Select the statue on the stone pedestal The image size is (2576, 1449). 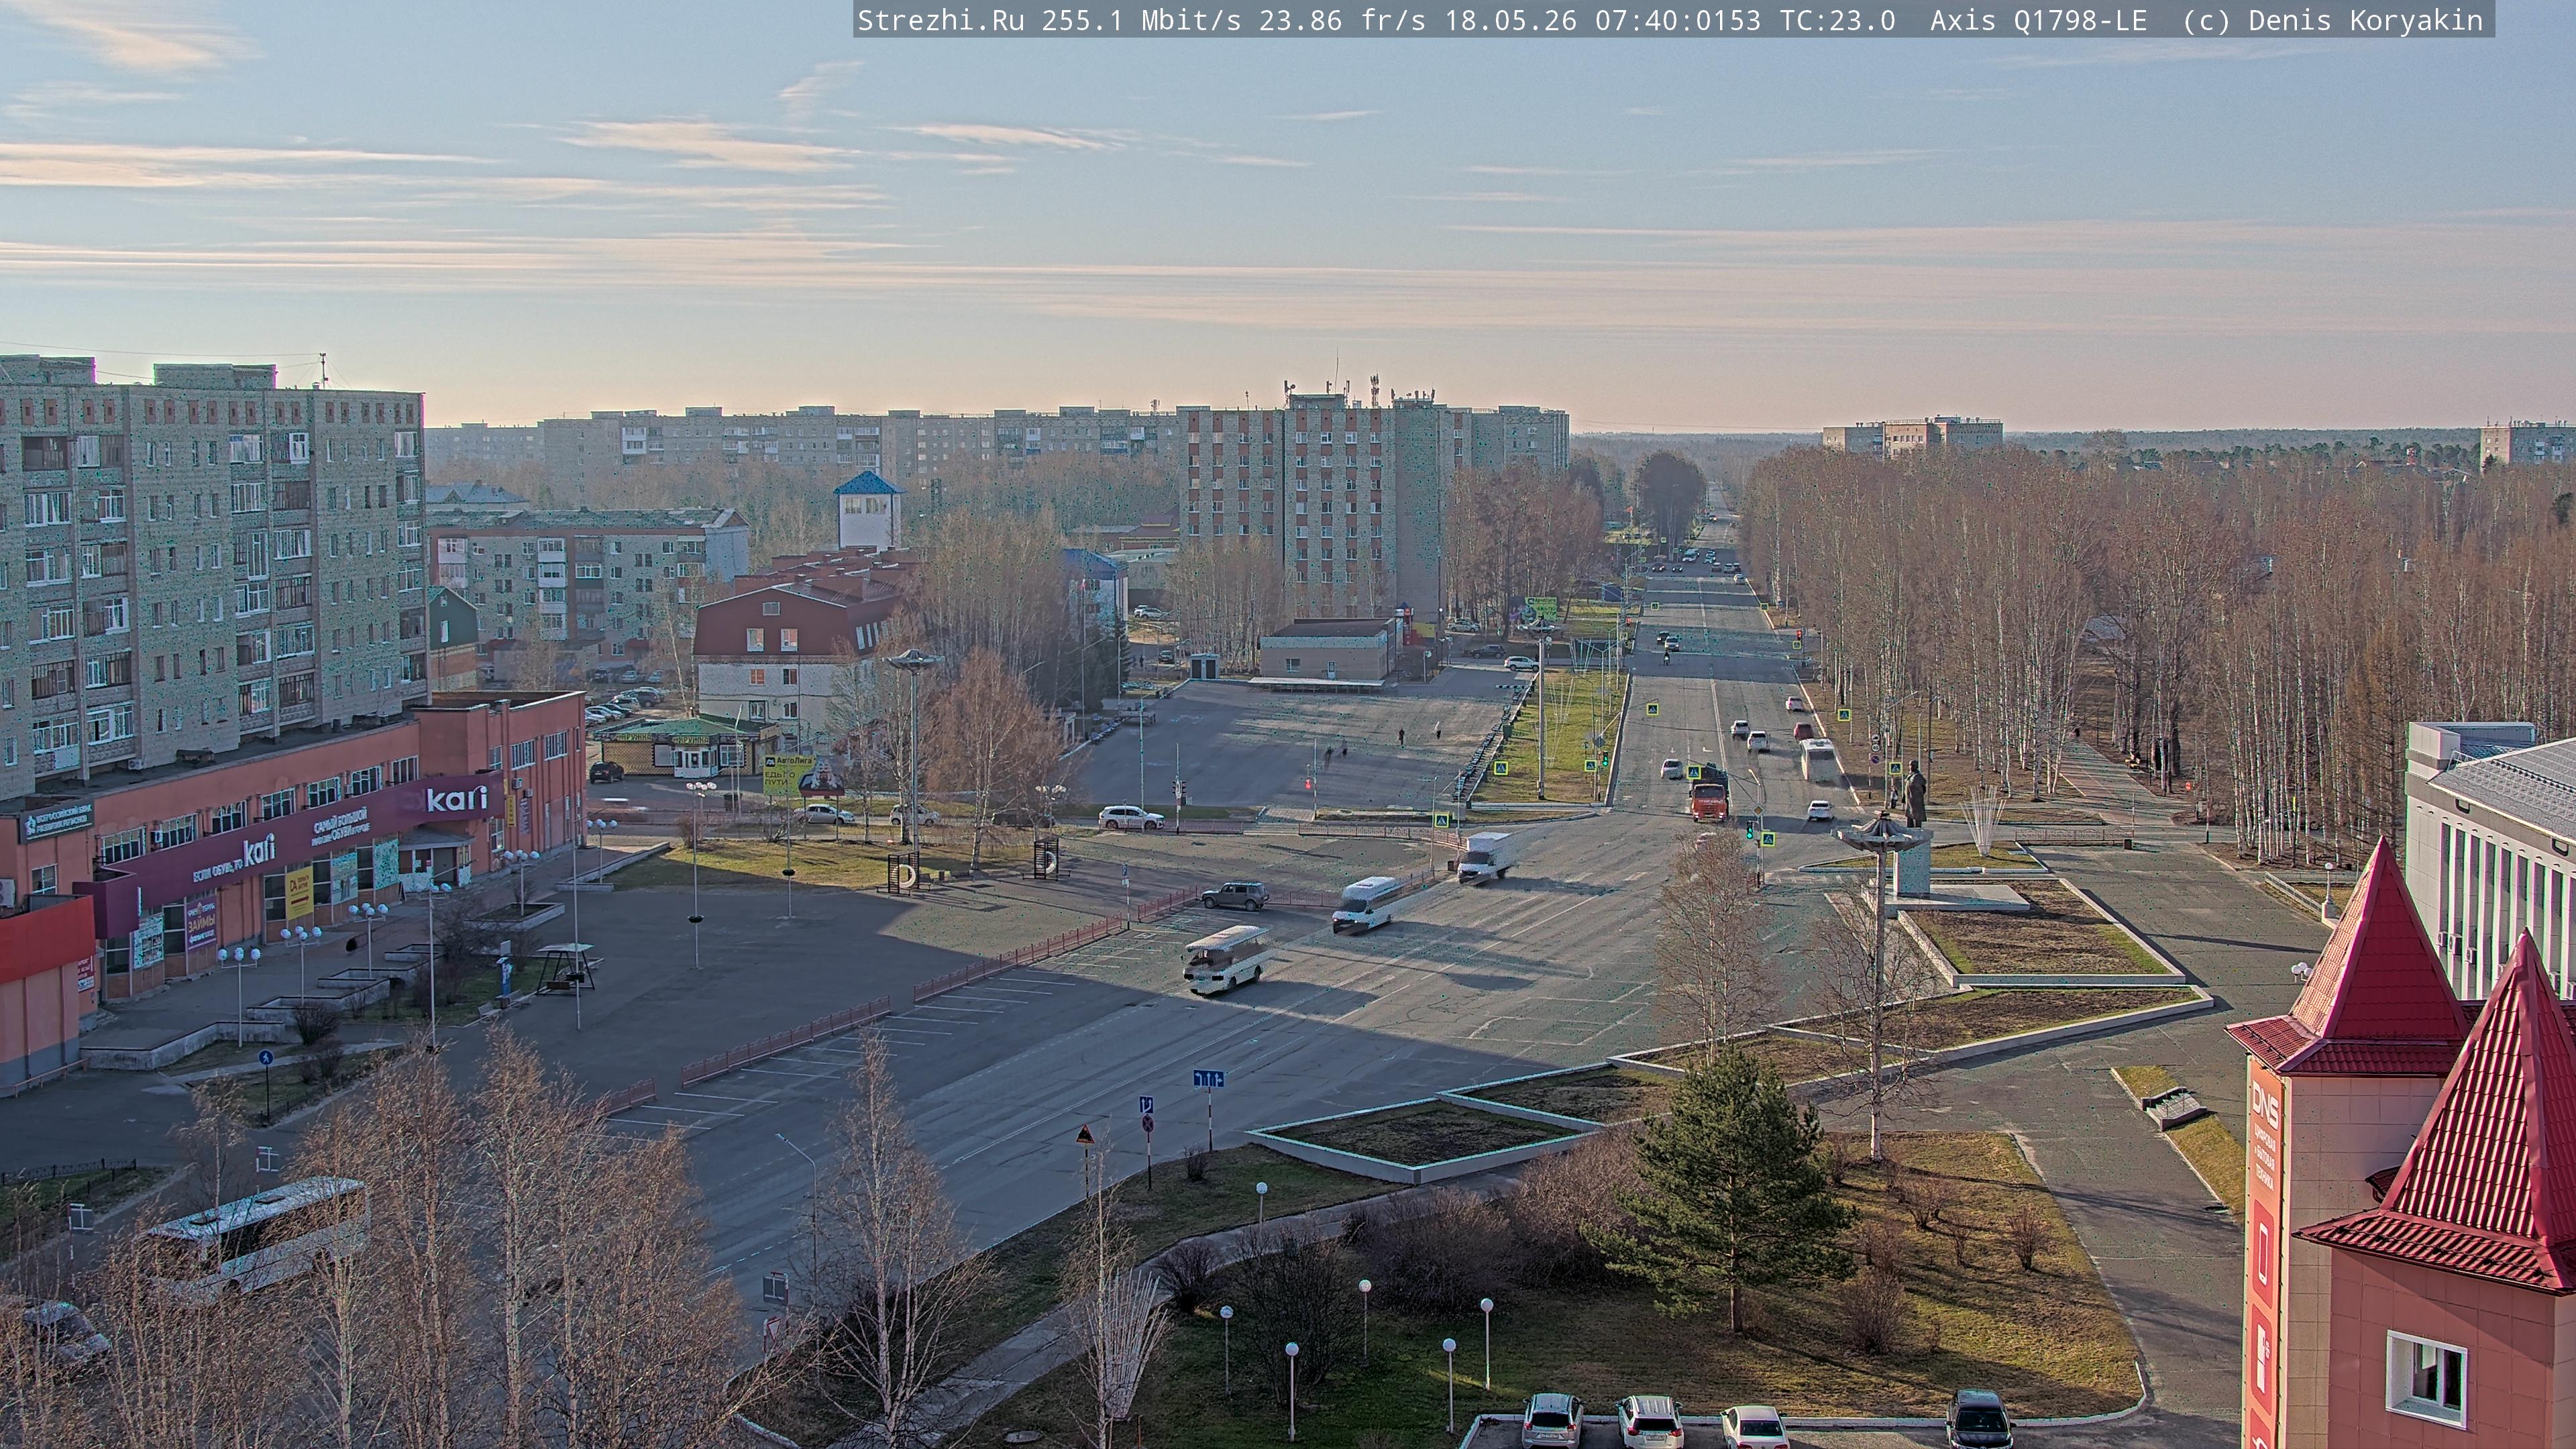[1914, 794]
